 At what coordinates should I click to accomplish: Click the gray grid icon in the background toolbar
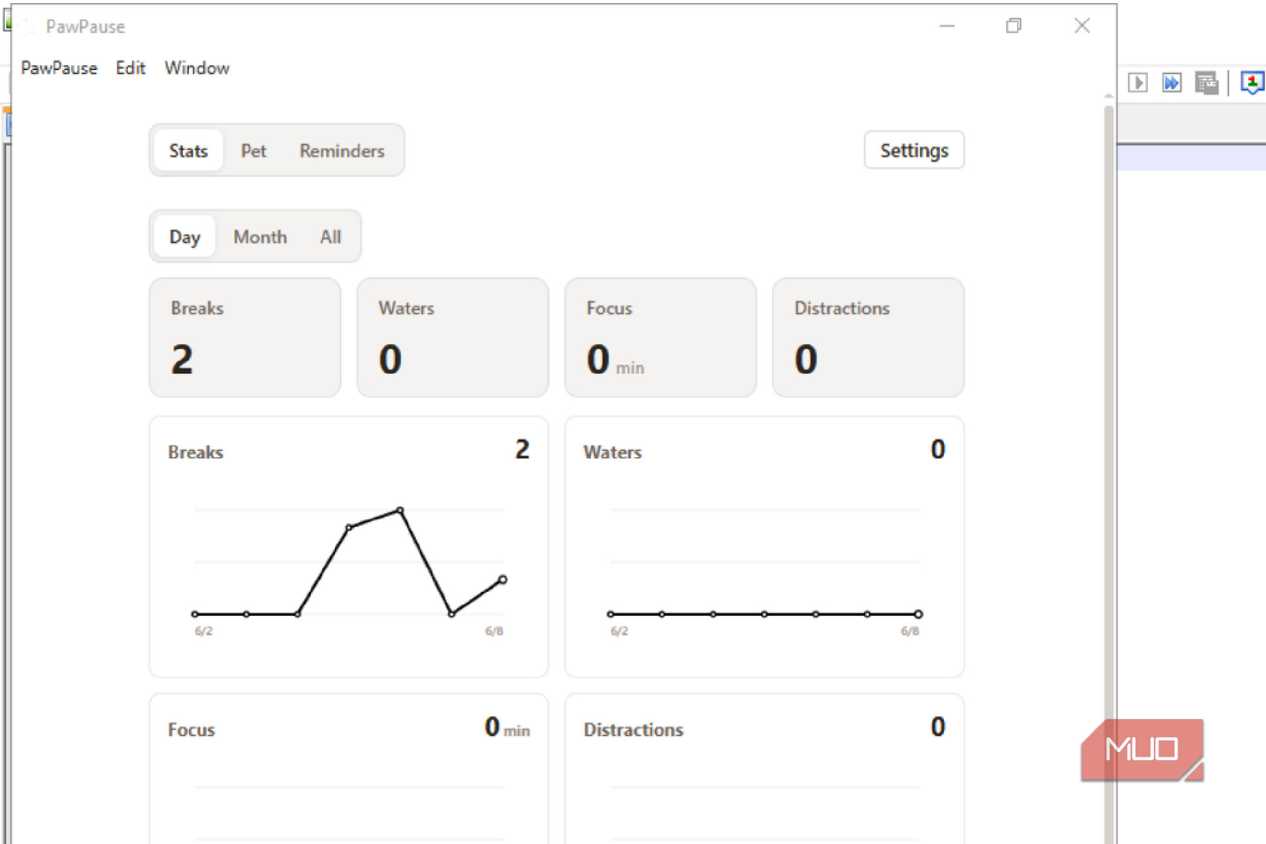[x=1206, y=82]
